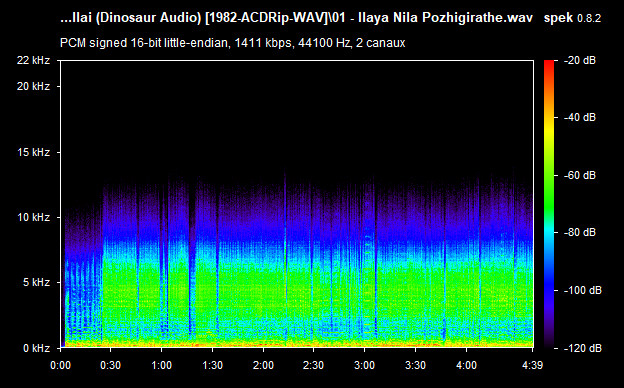Click the 3:00 time axis label

click(x=365, y=365)
